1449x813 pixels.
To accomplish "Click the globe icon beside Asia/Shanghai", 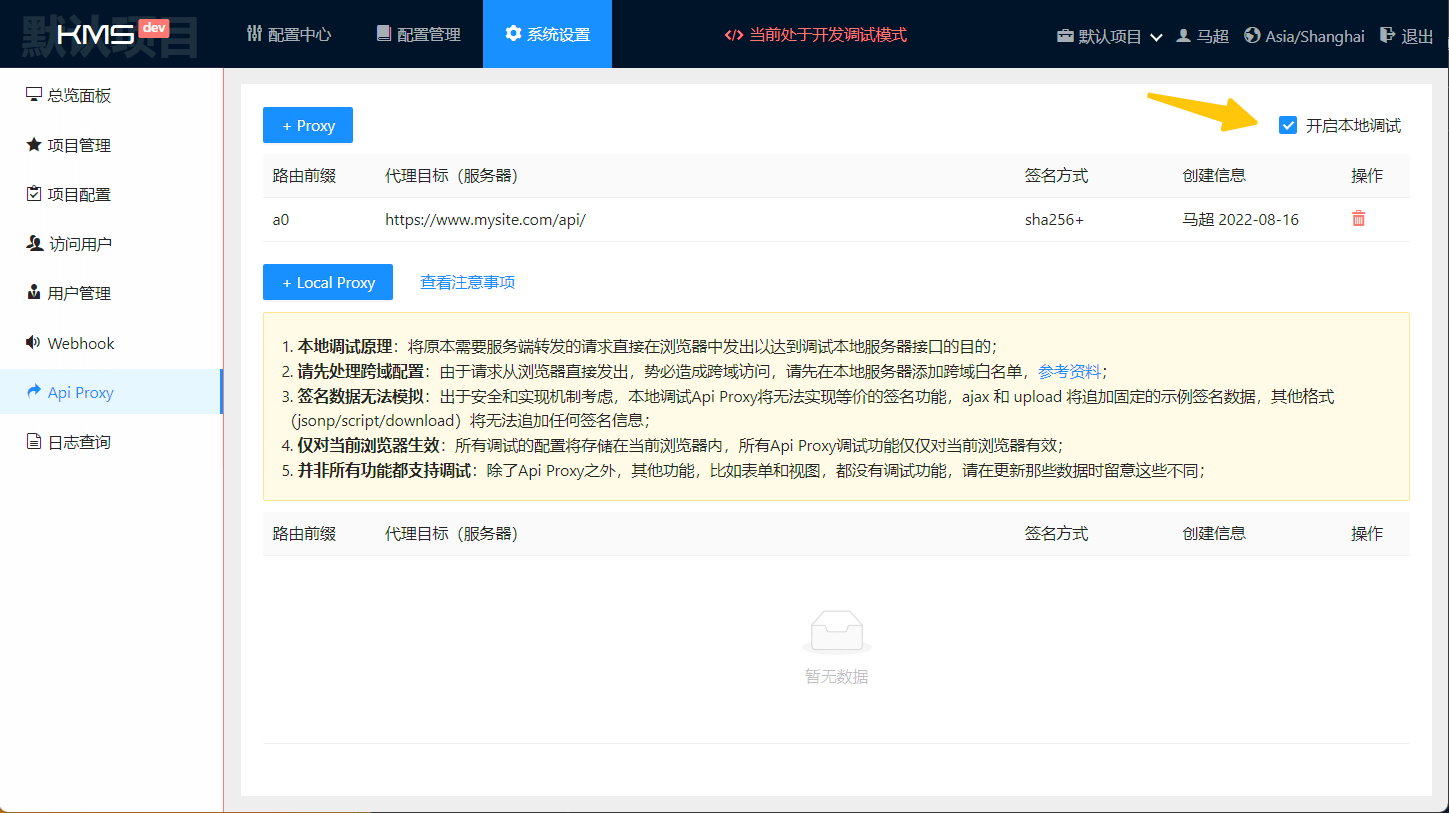I will pyautogui.click(x=1252, y=35).
